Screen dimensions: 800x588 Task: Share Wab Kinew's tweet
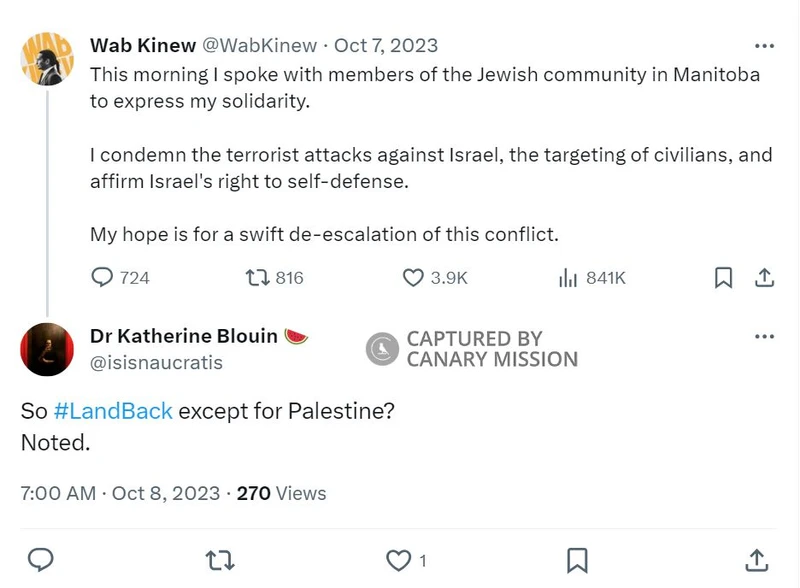[x=764, y=278]
